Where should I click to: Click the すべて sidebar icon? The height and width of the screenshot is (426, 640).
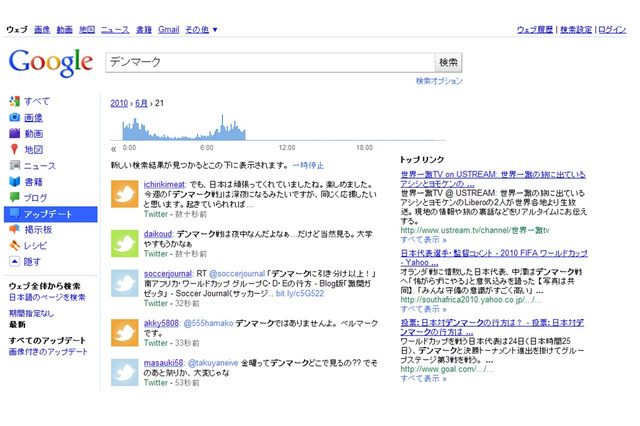(x=15, y=101)
